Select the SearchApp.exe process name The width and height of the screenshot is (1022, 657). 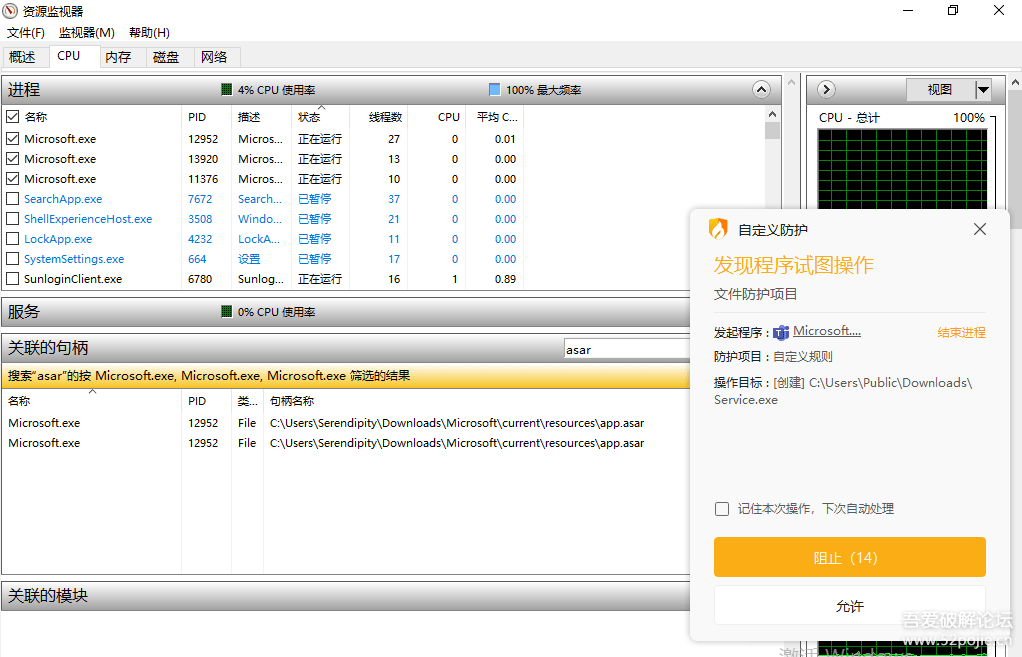(63, 199)
